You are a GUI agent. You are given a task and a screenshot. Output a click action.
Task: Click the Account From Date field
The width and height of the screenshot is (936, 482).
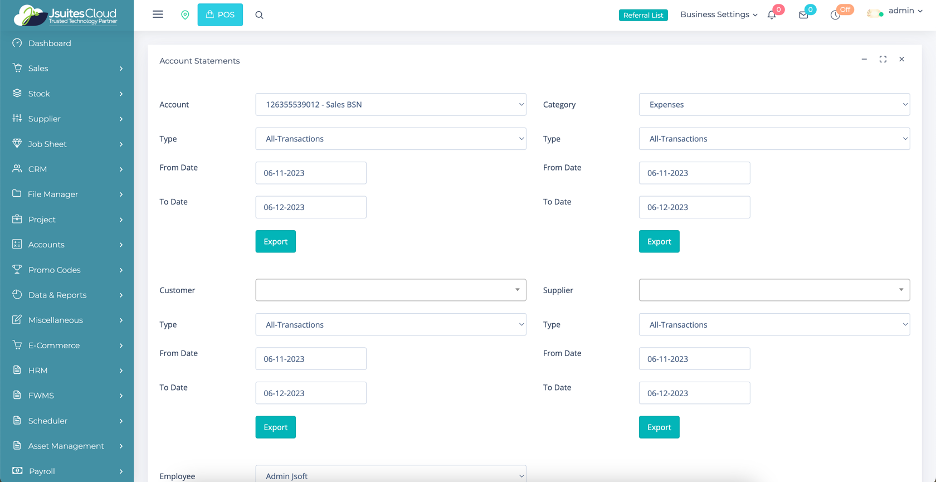click(x=311, y=173)
